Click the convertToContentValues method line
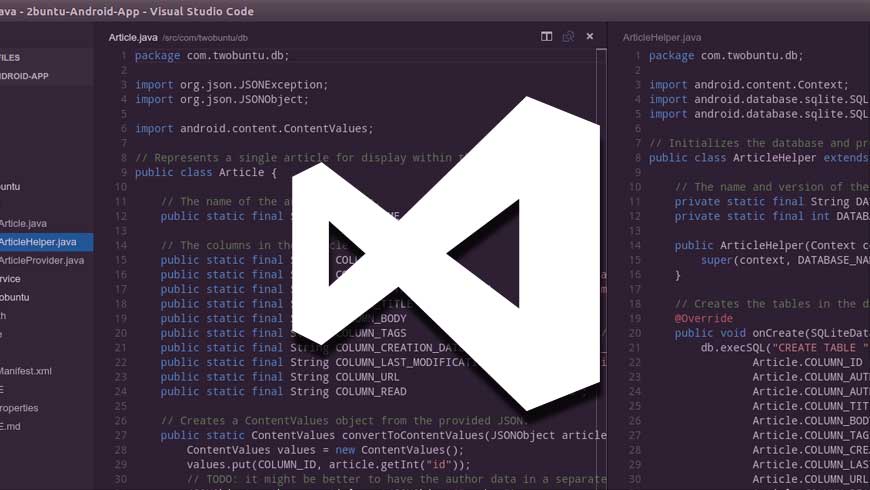 [x=383, y=436]
